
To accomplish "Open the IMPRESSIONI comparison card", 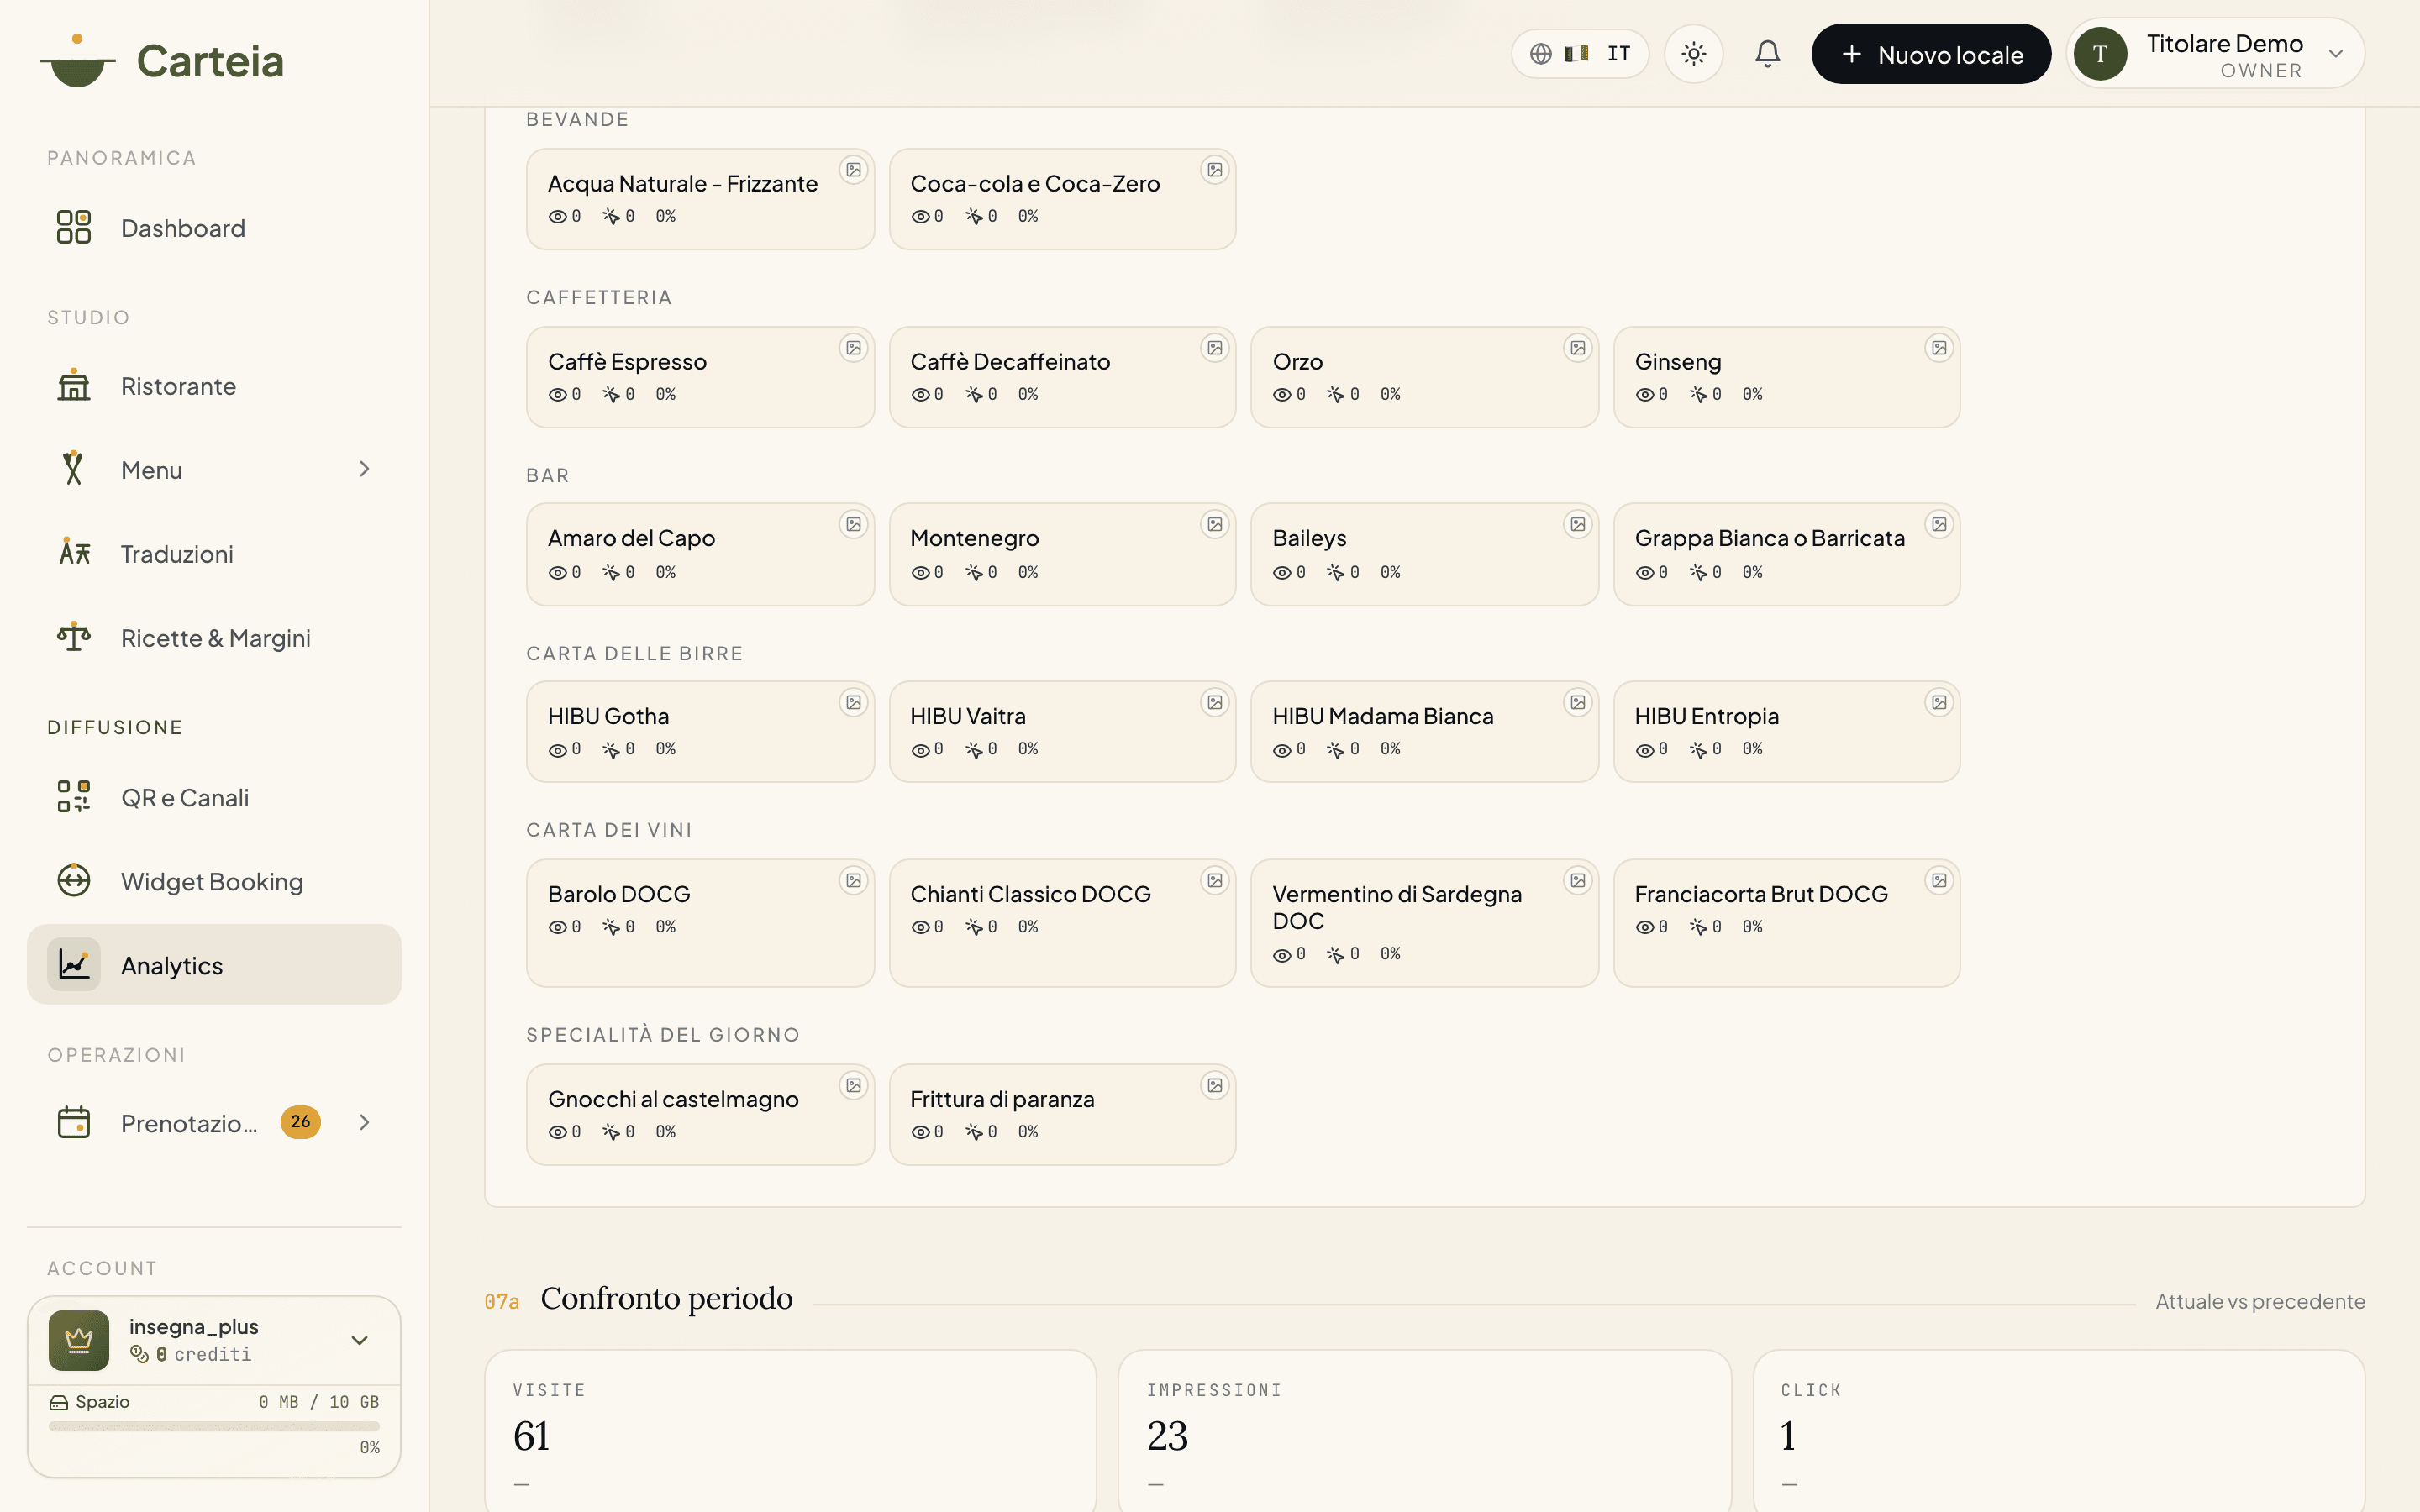I will click(x=1424, y=1431).
